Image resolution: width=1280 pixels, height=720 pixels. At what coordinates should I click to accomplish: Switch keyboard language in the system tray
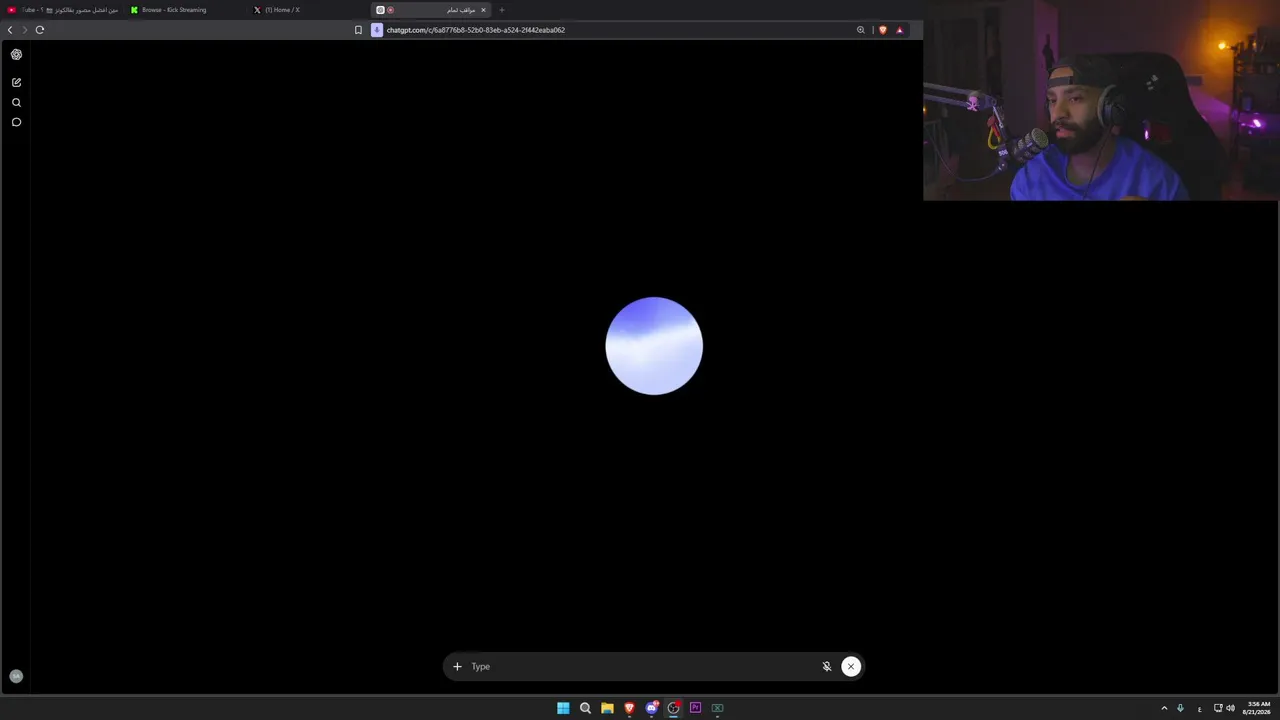[1199, 708]
